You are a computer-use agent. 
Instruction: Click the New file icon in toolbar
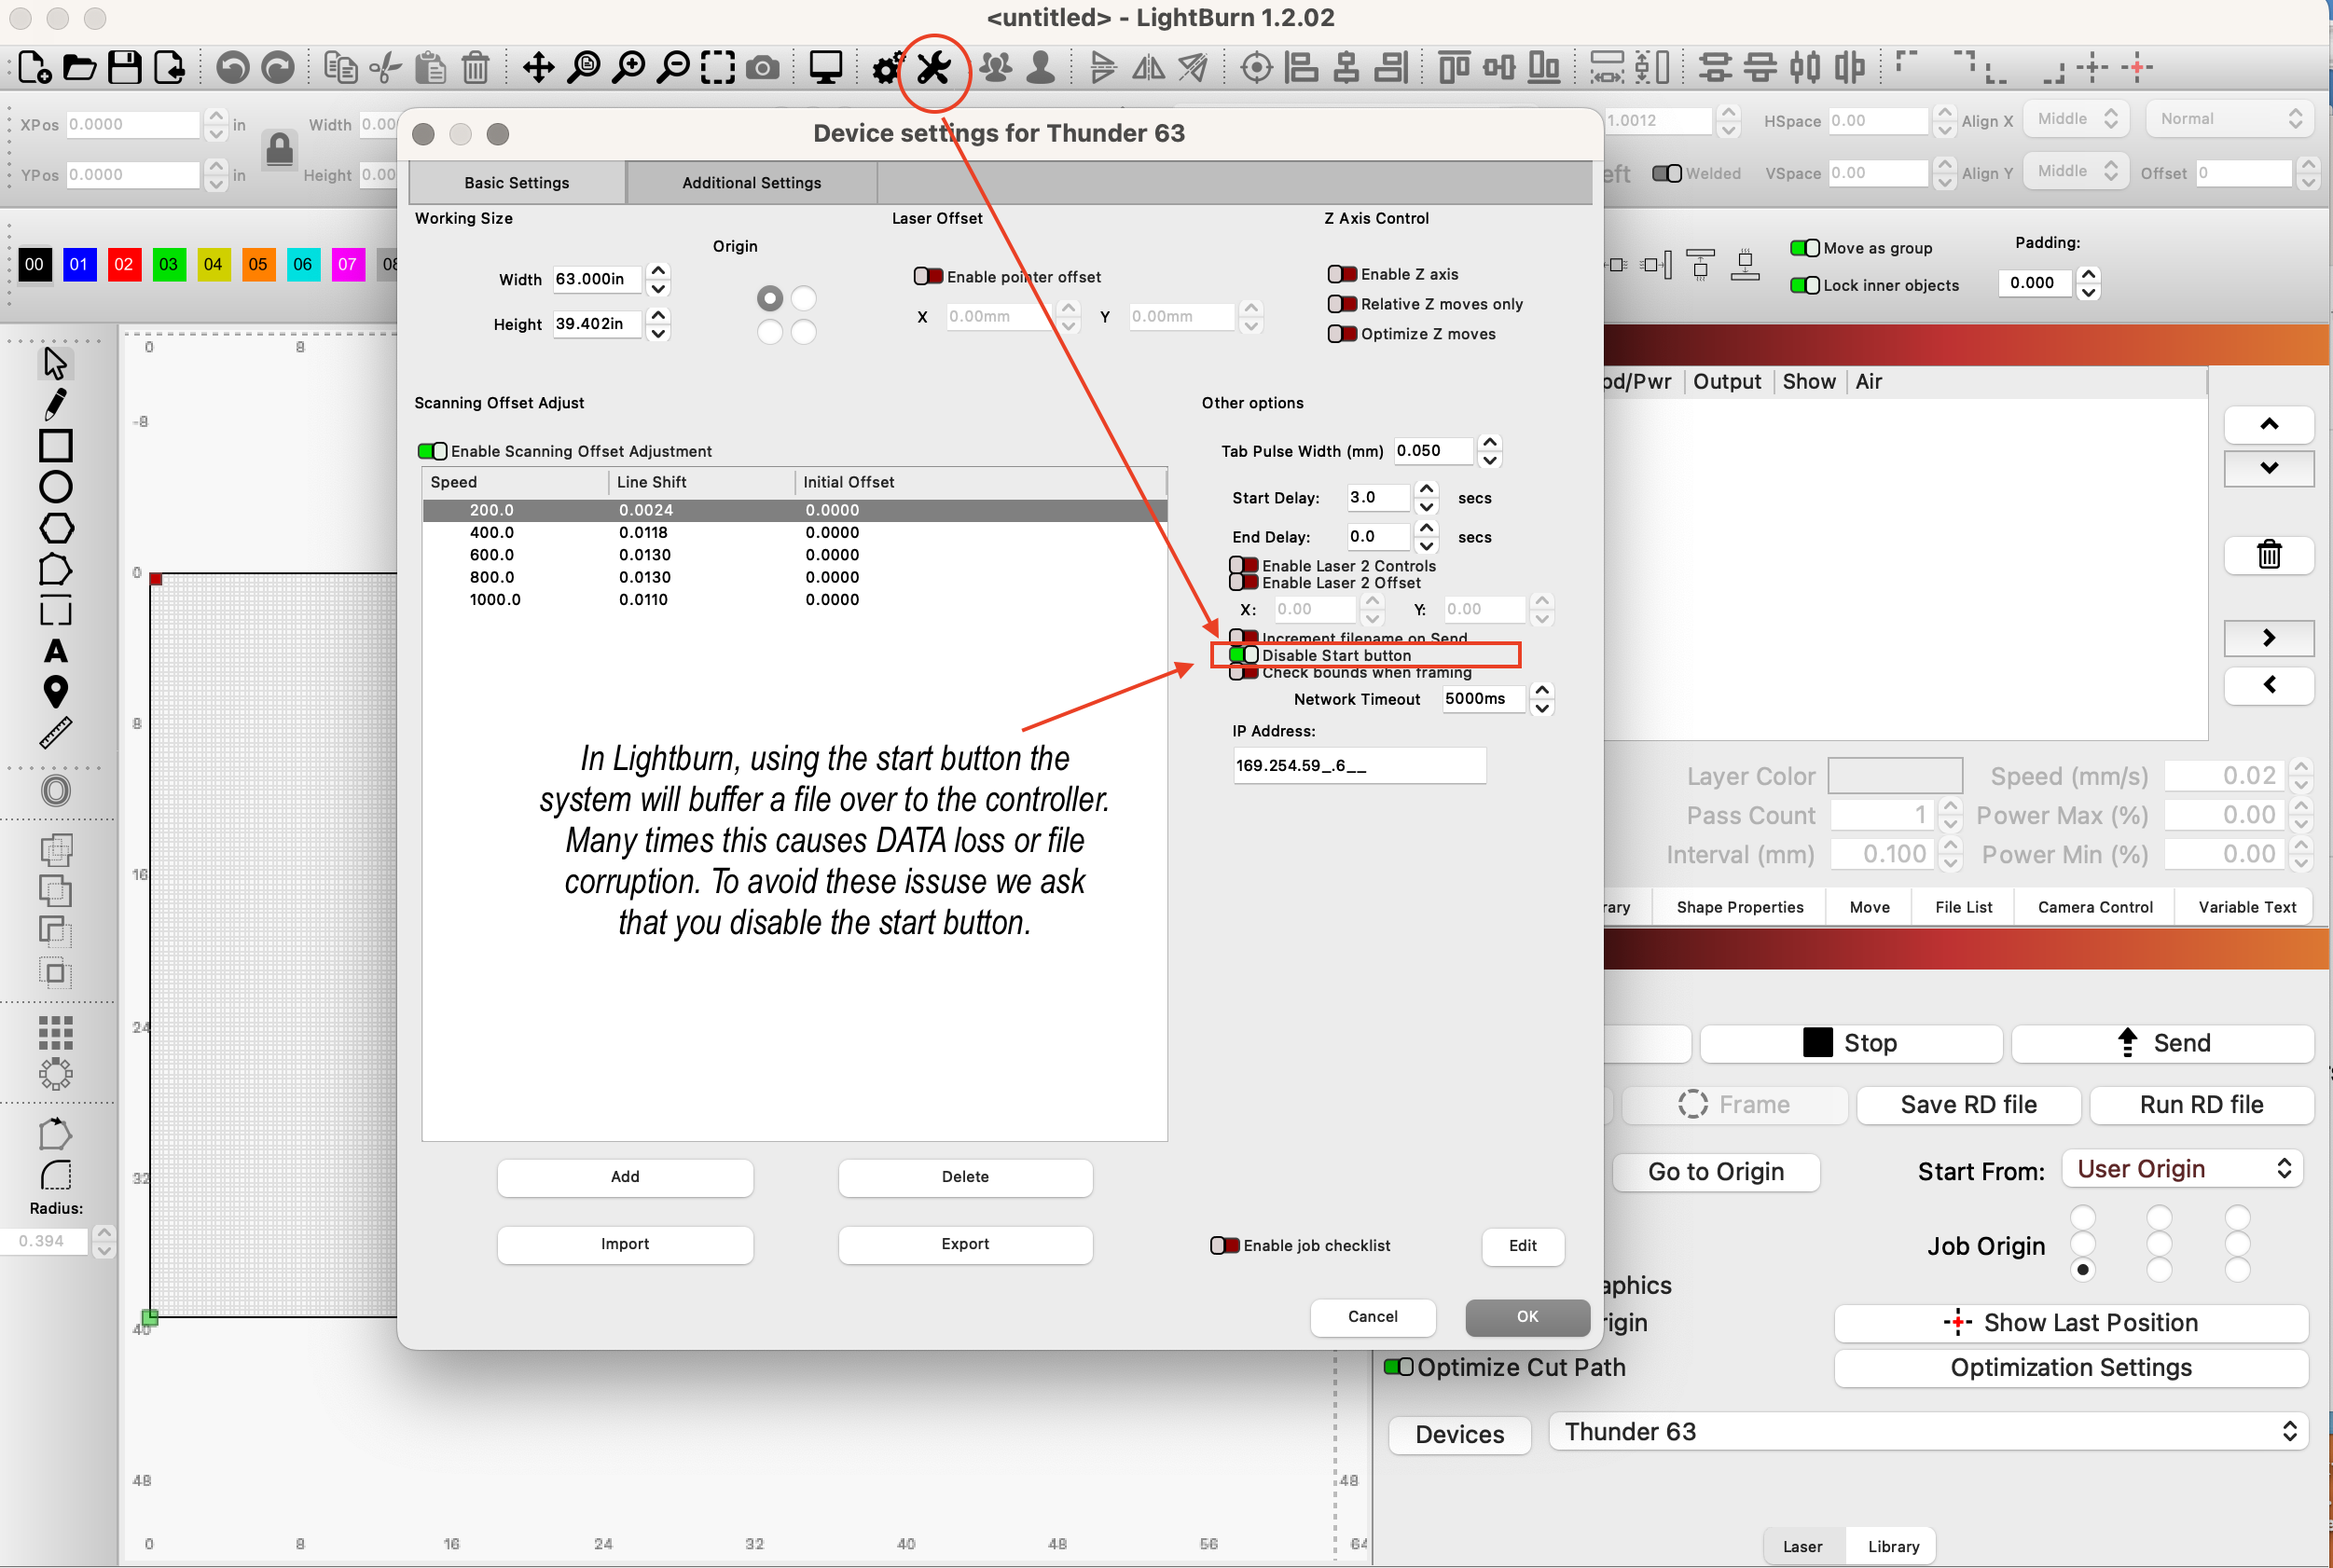tap(35, 68)
